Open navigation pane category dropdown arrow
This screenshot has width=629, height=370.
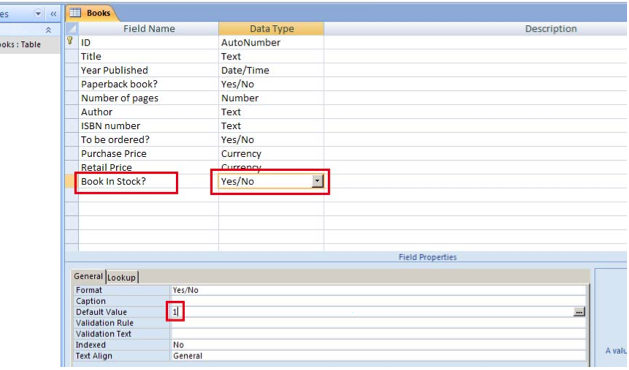point(38,14)
